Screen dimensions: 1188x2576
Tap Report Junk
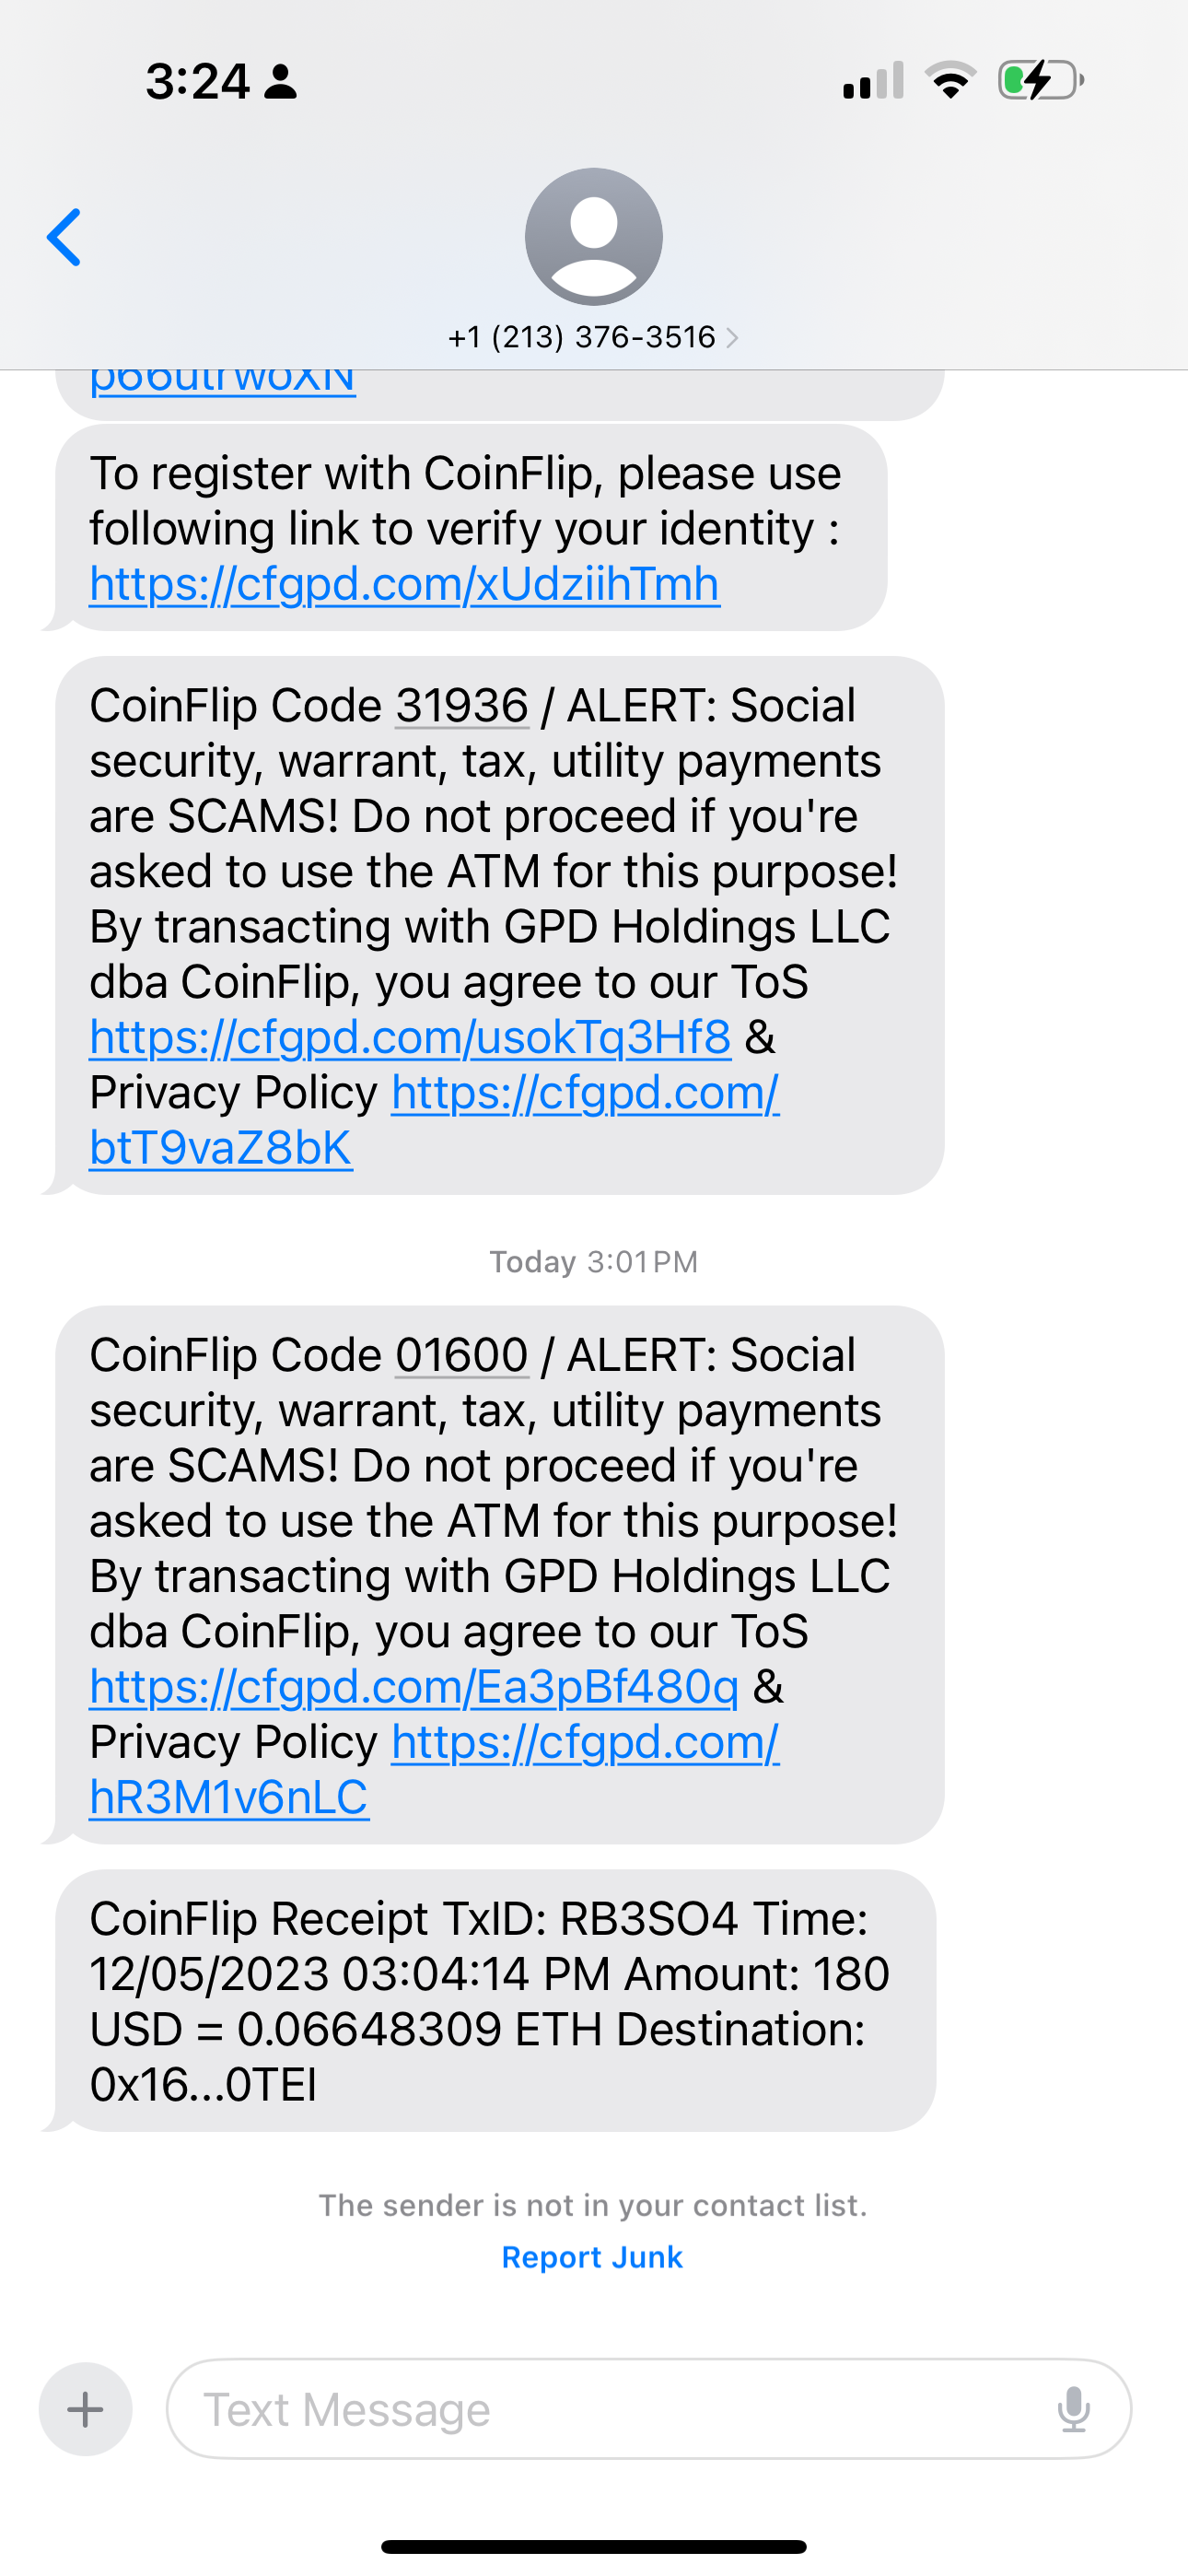pyautogui.click(x=592, y=2257)
